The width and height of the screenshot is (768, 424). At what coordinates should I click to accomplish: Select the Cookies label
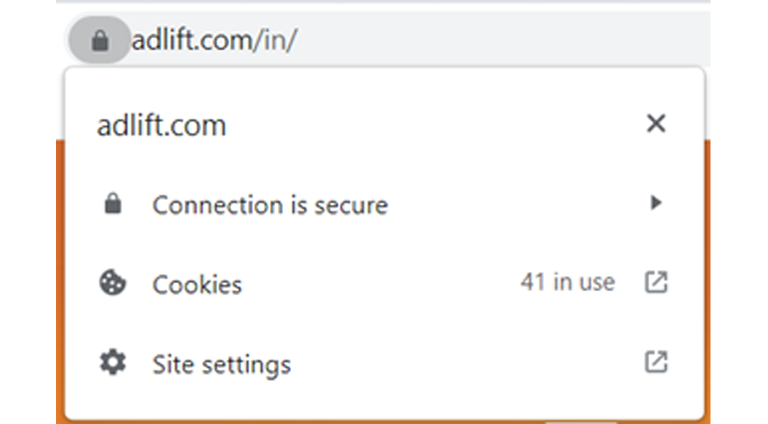pyautogui.click(x=197, y=284)
